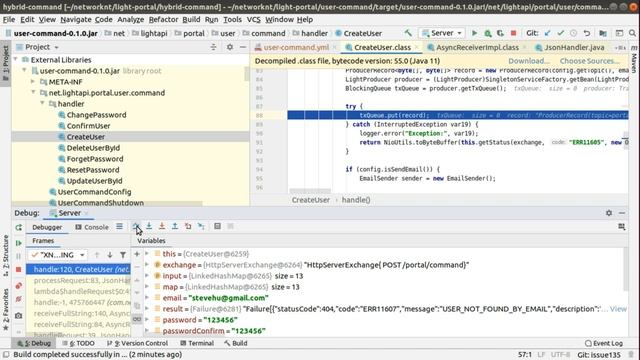Move to next frame down arrow

coord(110,255)
